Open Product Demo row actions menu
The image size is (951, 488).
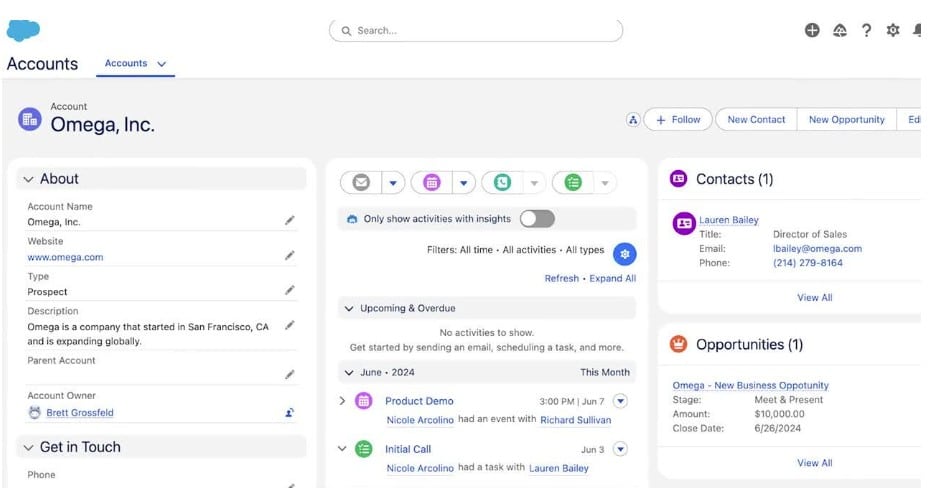tap(620, 401)
